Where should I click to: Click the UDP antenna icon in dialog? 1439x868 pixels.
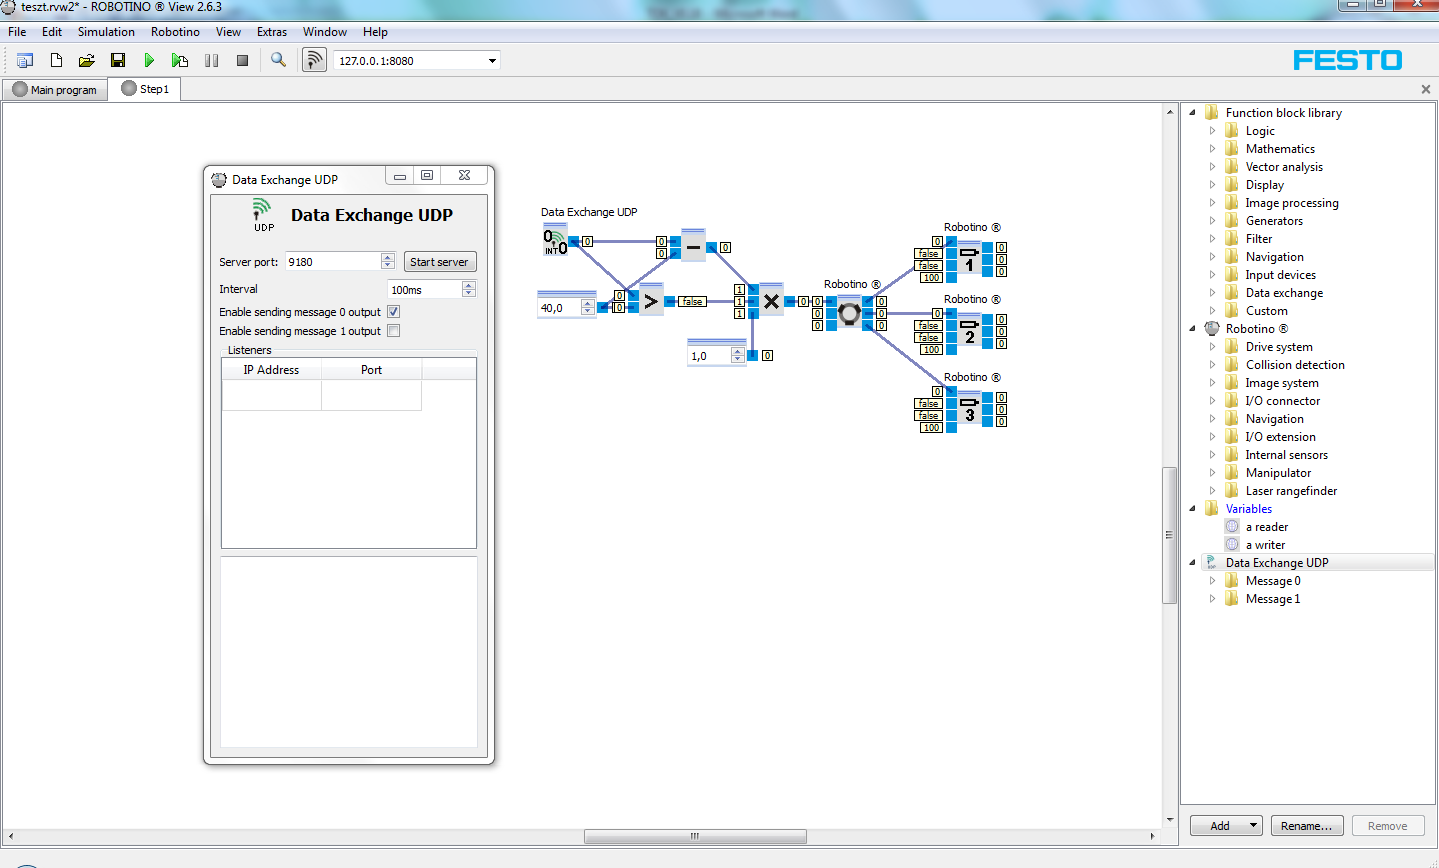[x=262, y=214]
